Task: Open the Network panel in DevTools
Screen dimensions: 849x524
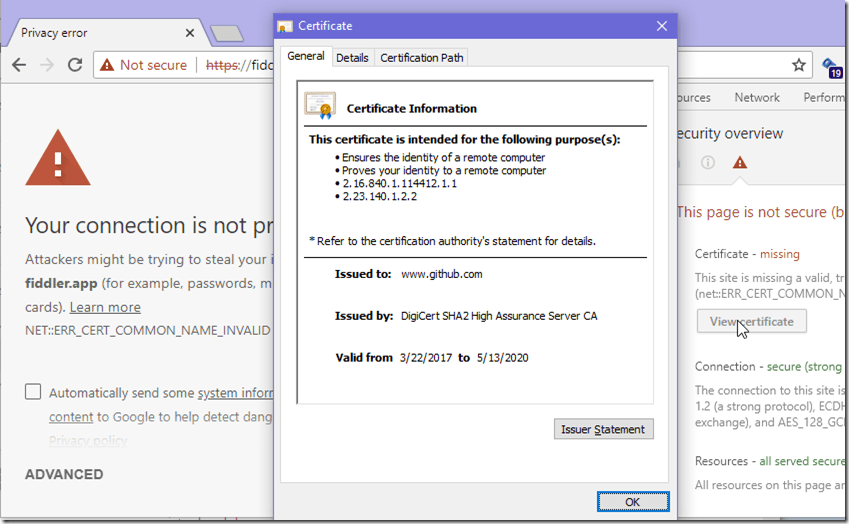Action: tap(756, 97)
